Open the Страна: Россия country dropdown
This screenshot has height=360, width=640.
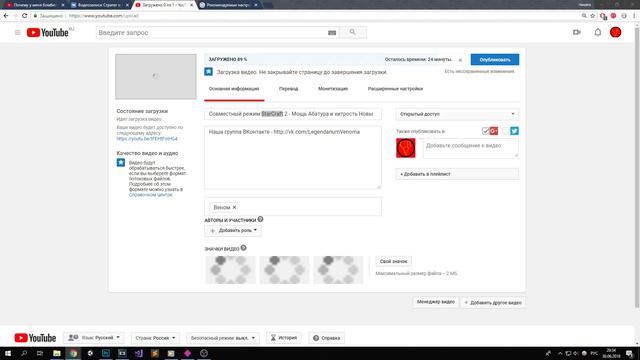tap(155, 338)
